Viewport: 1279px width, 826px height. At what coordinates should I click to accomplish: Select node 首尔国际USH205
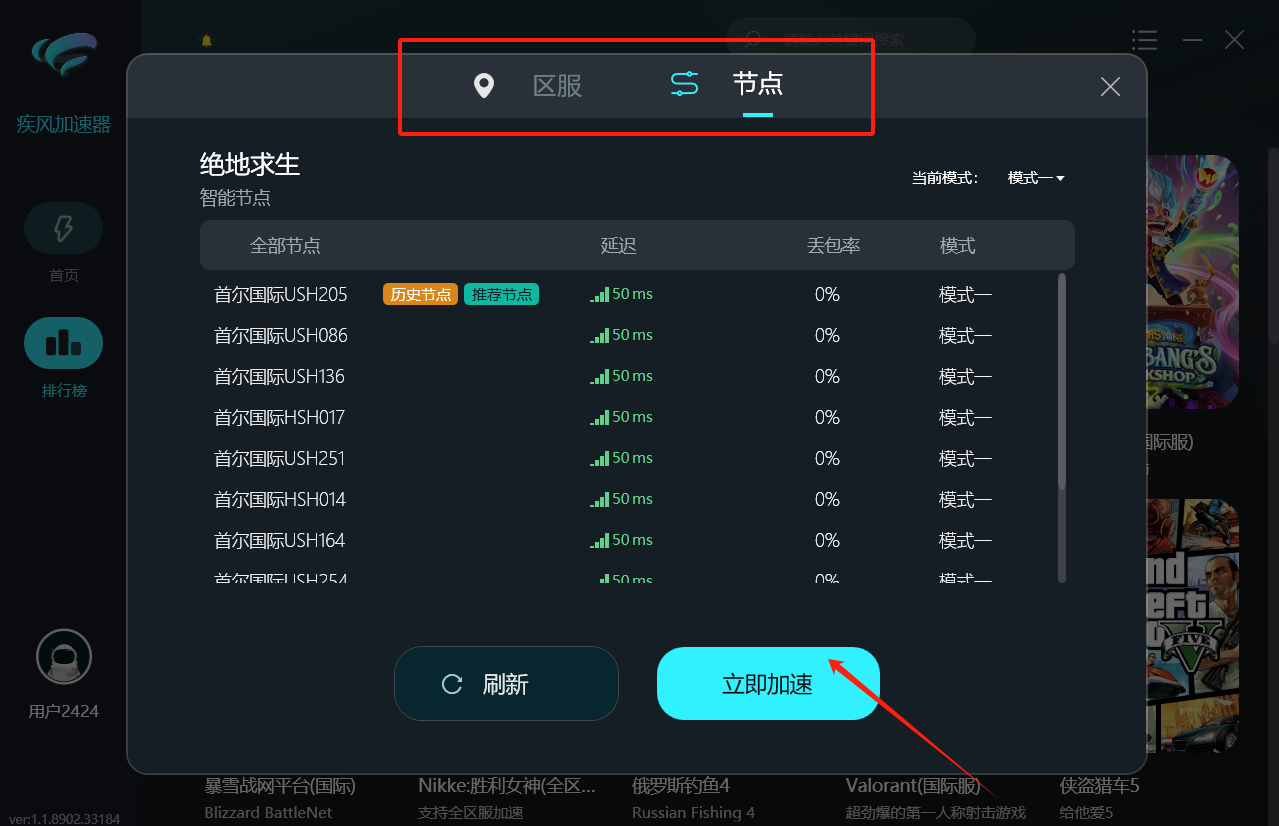click(281, 295)
